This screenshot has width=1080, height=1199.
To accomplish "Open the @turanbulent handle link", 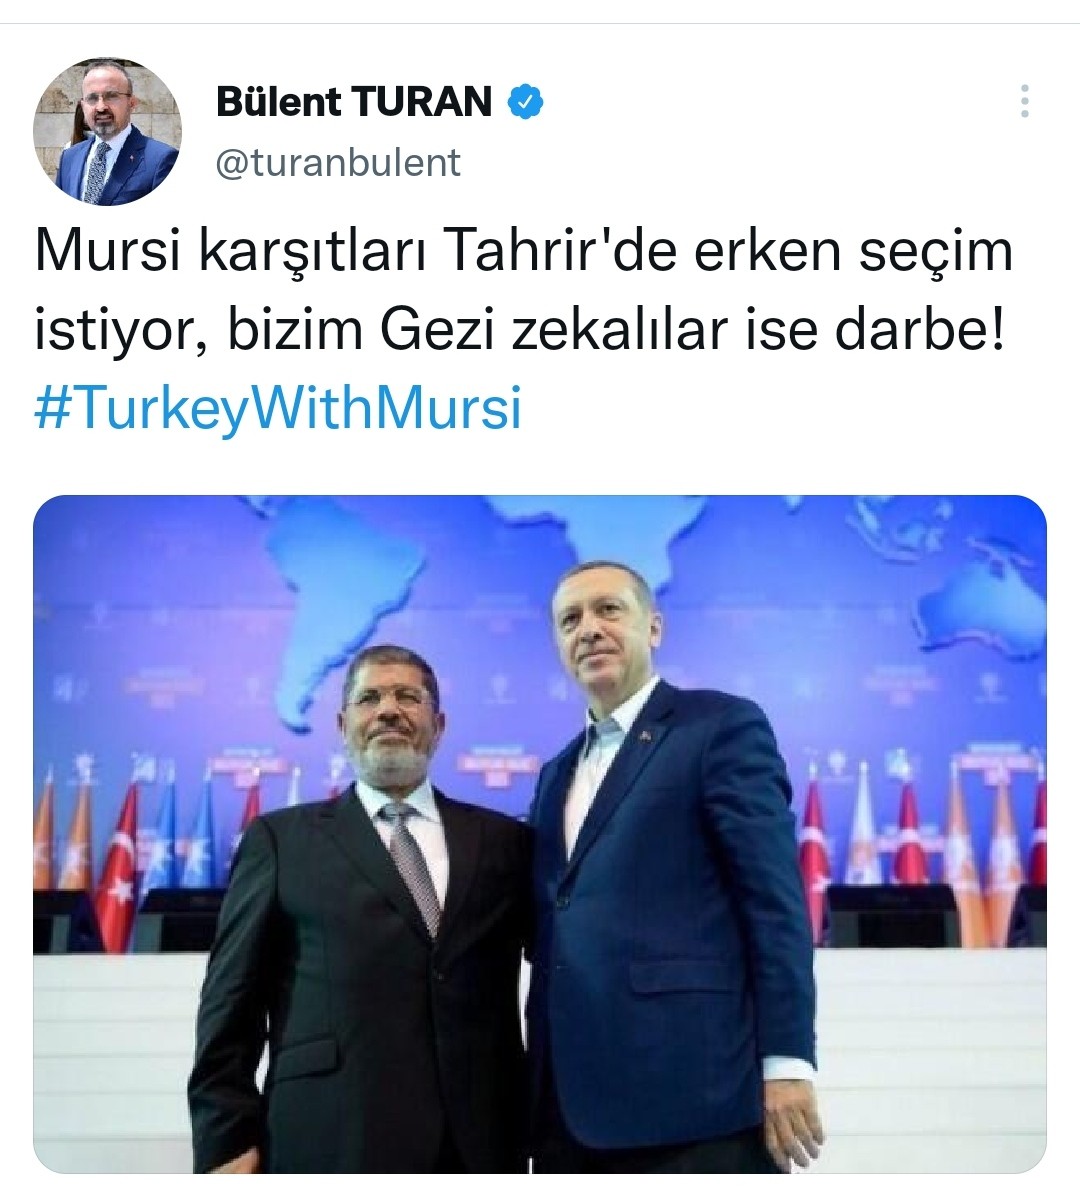I will click(338, 162).
